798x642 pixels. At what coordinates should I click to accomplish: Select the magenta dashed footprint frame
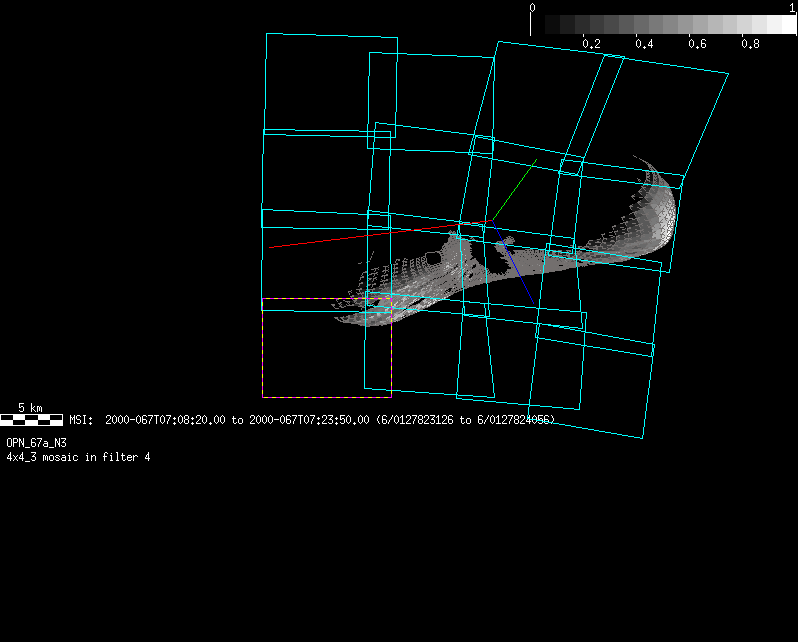point(326,348)
